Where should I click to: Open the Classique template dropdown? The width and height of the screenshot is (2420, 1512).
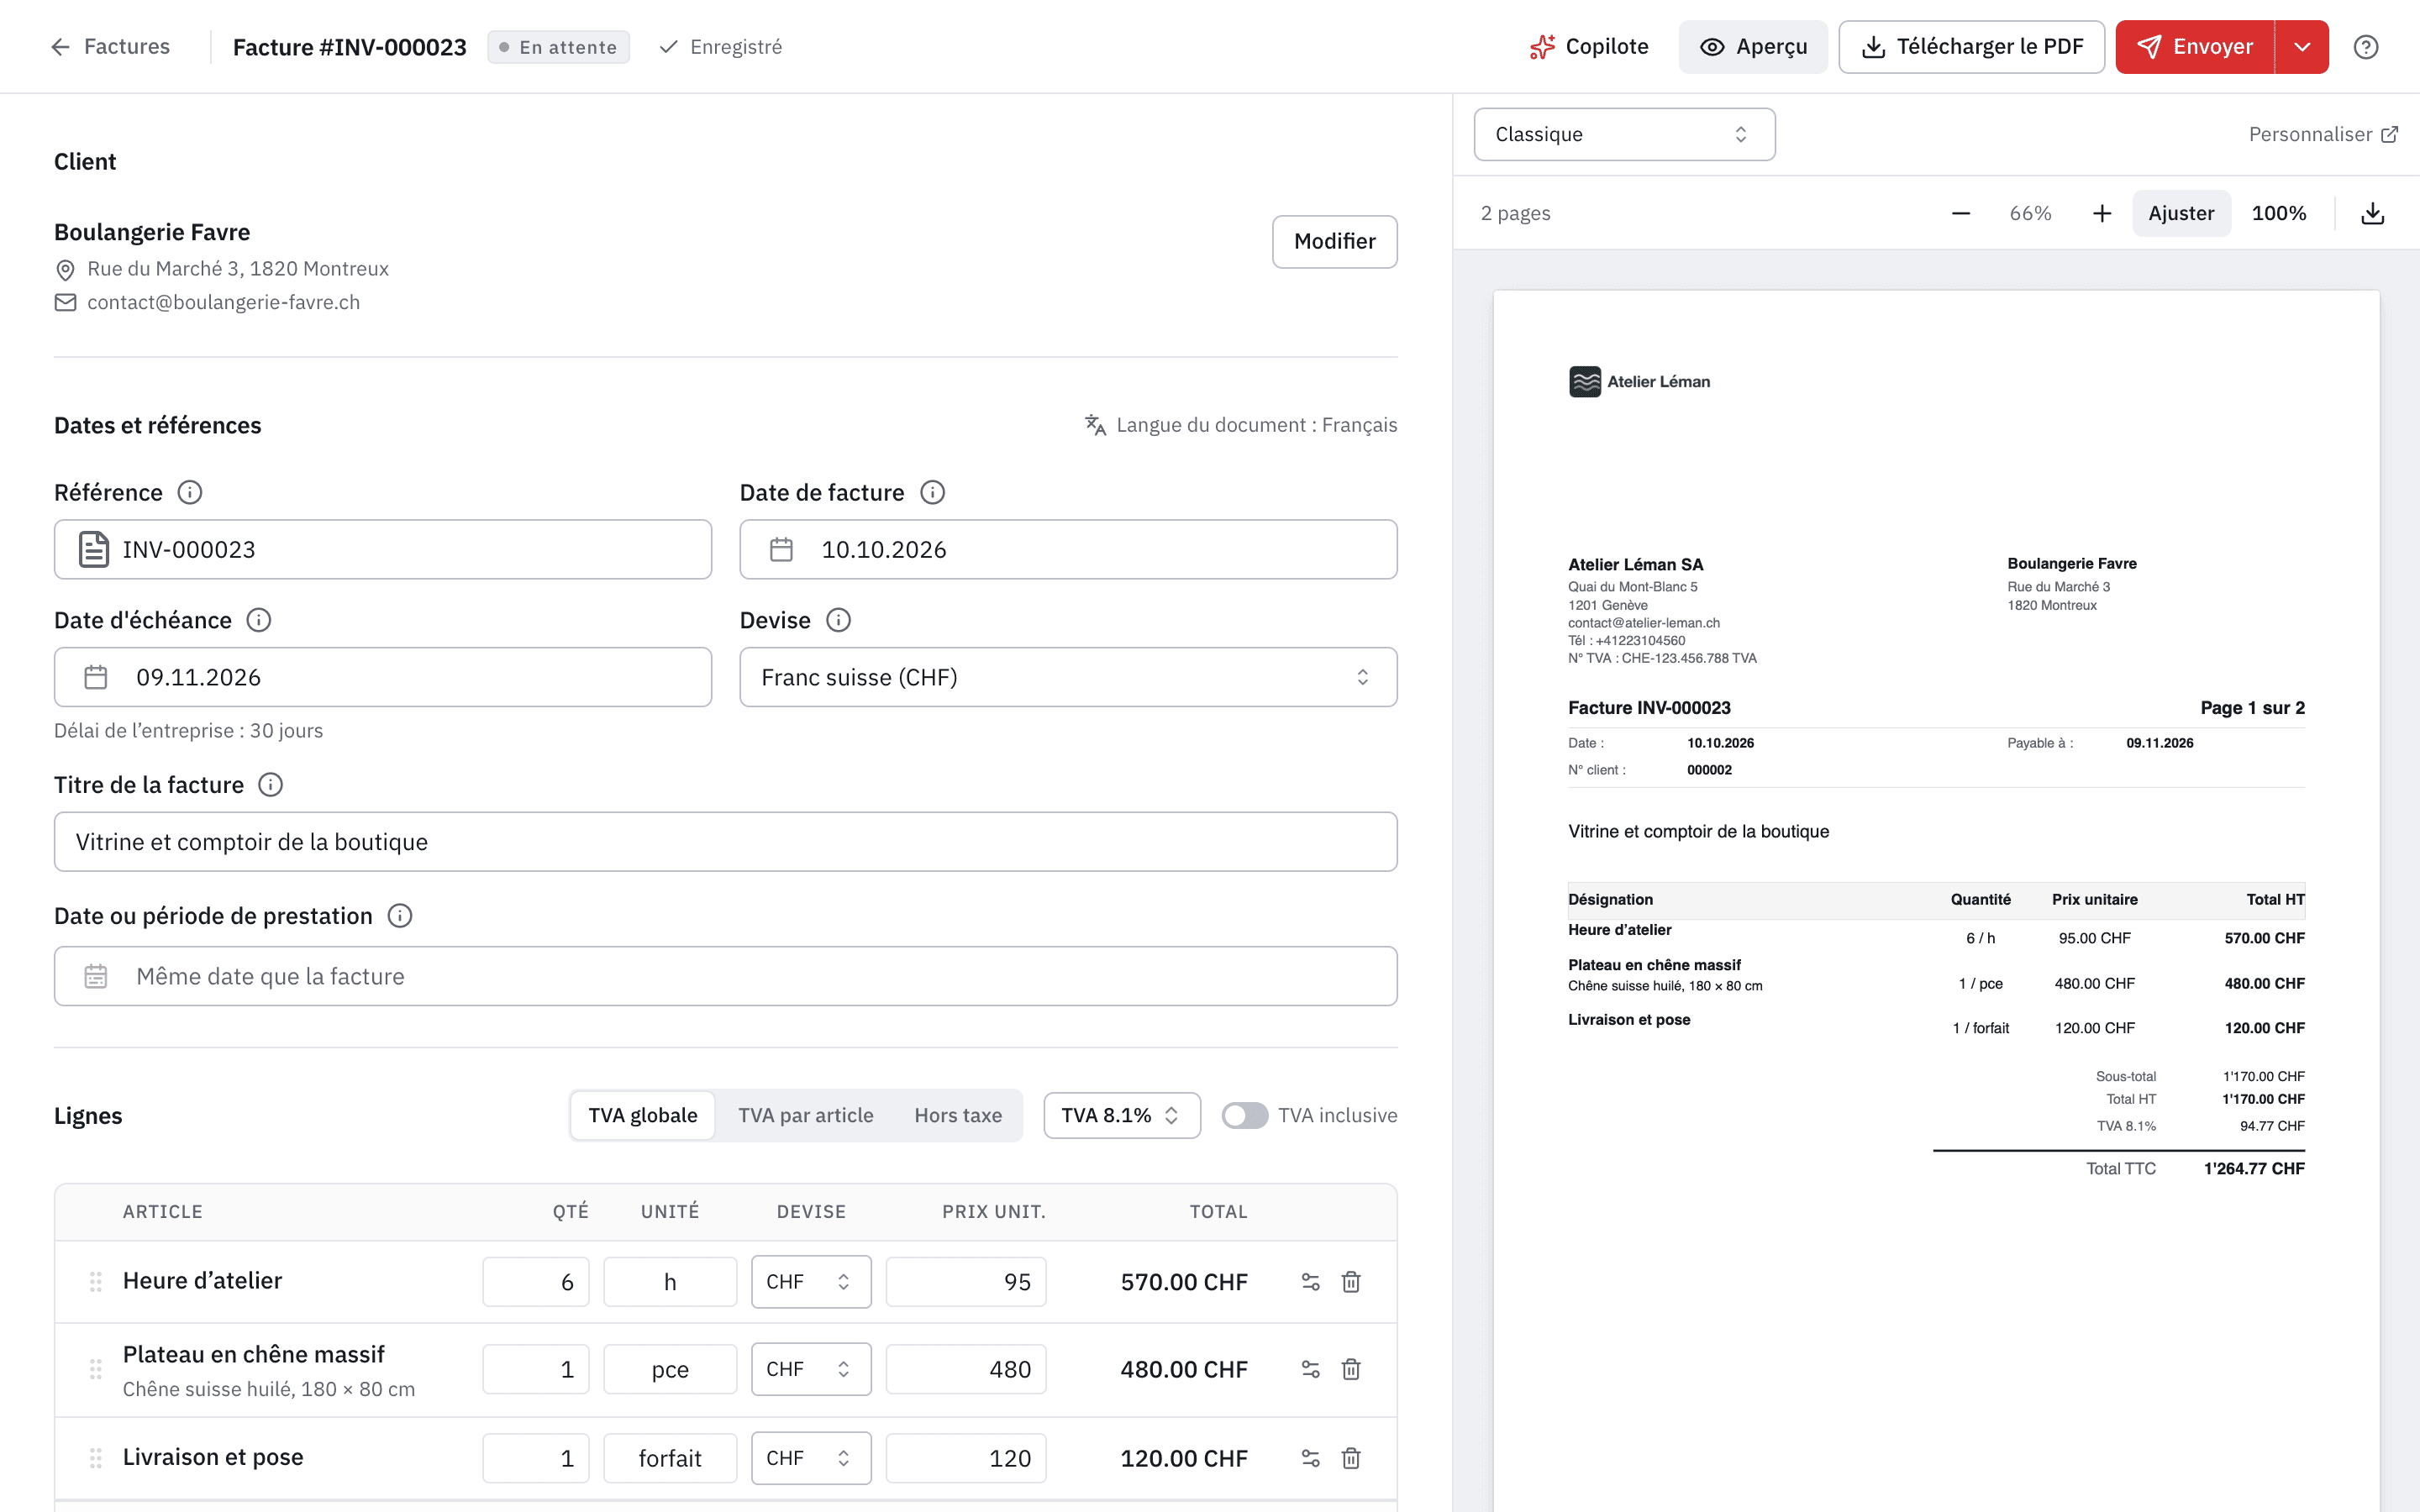coord(1624,134)
